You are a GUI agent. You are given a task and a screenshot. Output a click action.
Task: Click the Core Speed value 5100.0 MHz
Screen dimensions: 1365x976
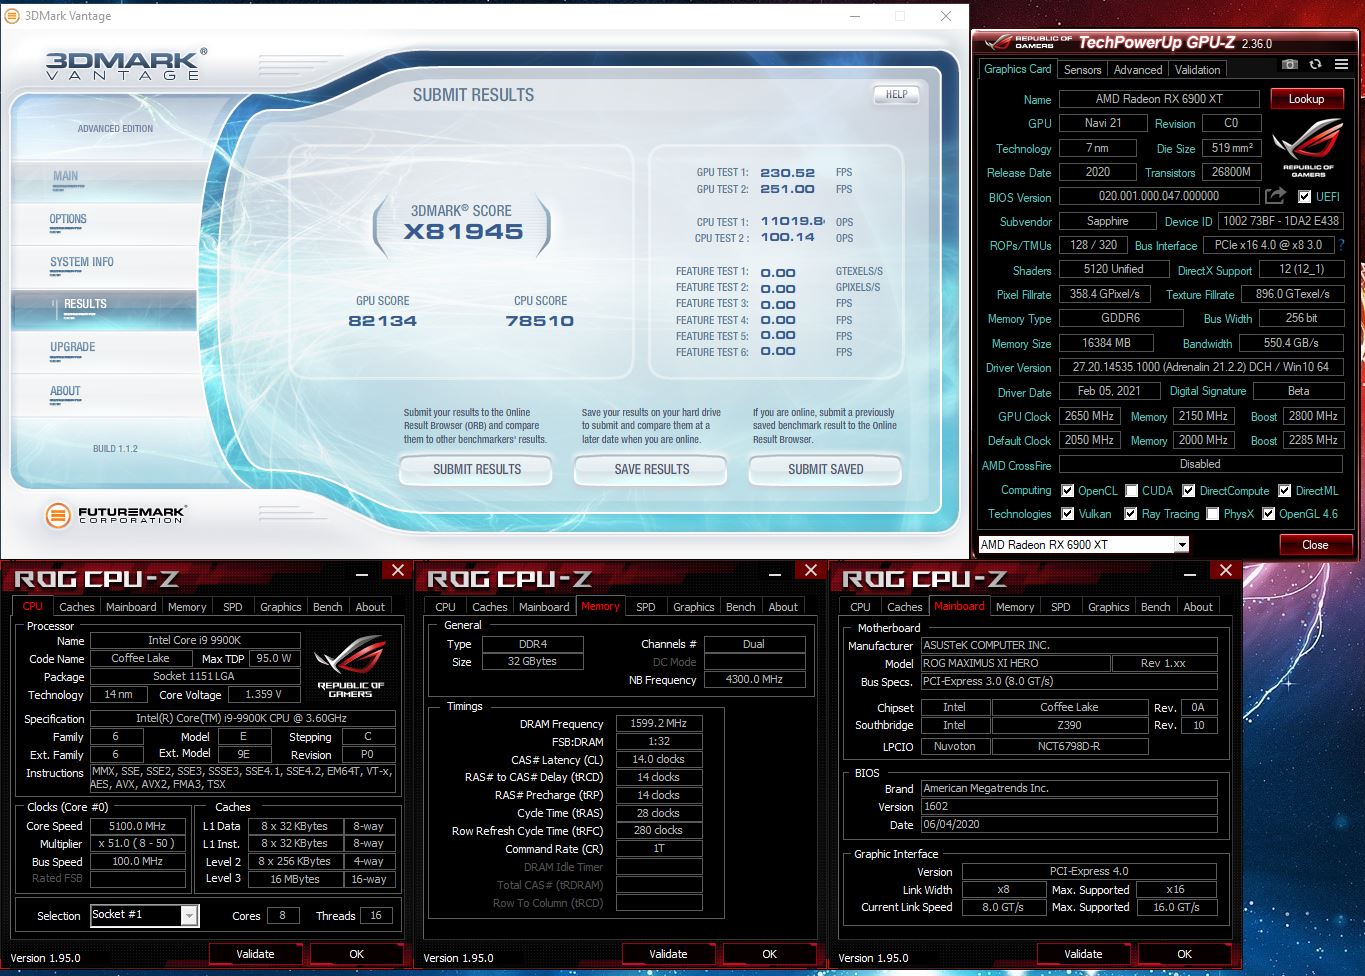[138, 826]
